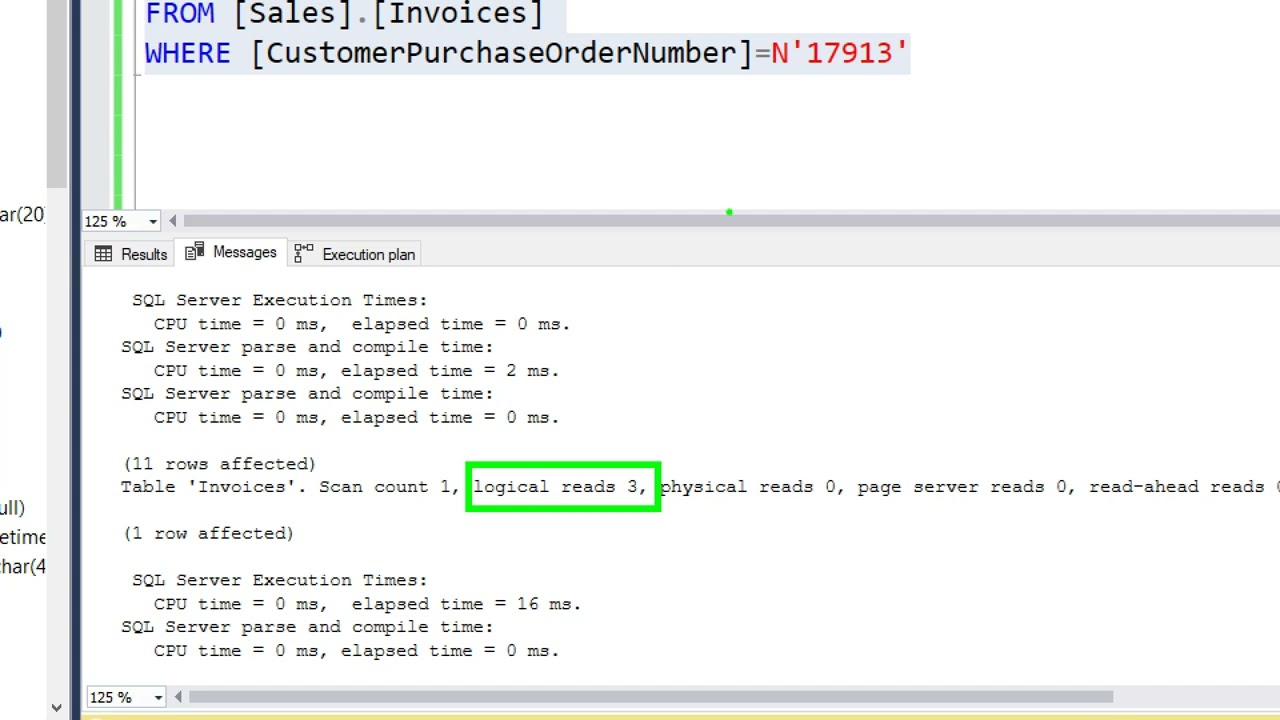Click the [CustomerPurchaseOrderNumber] column in the query
The width and height of the screenshot is (1280, 720).
(501, 53)
